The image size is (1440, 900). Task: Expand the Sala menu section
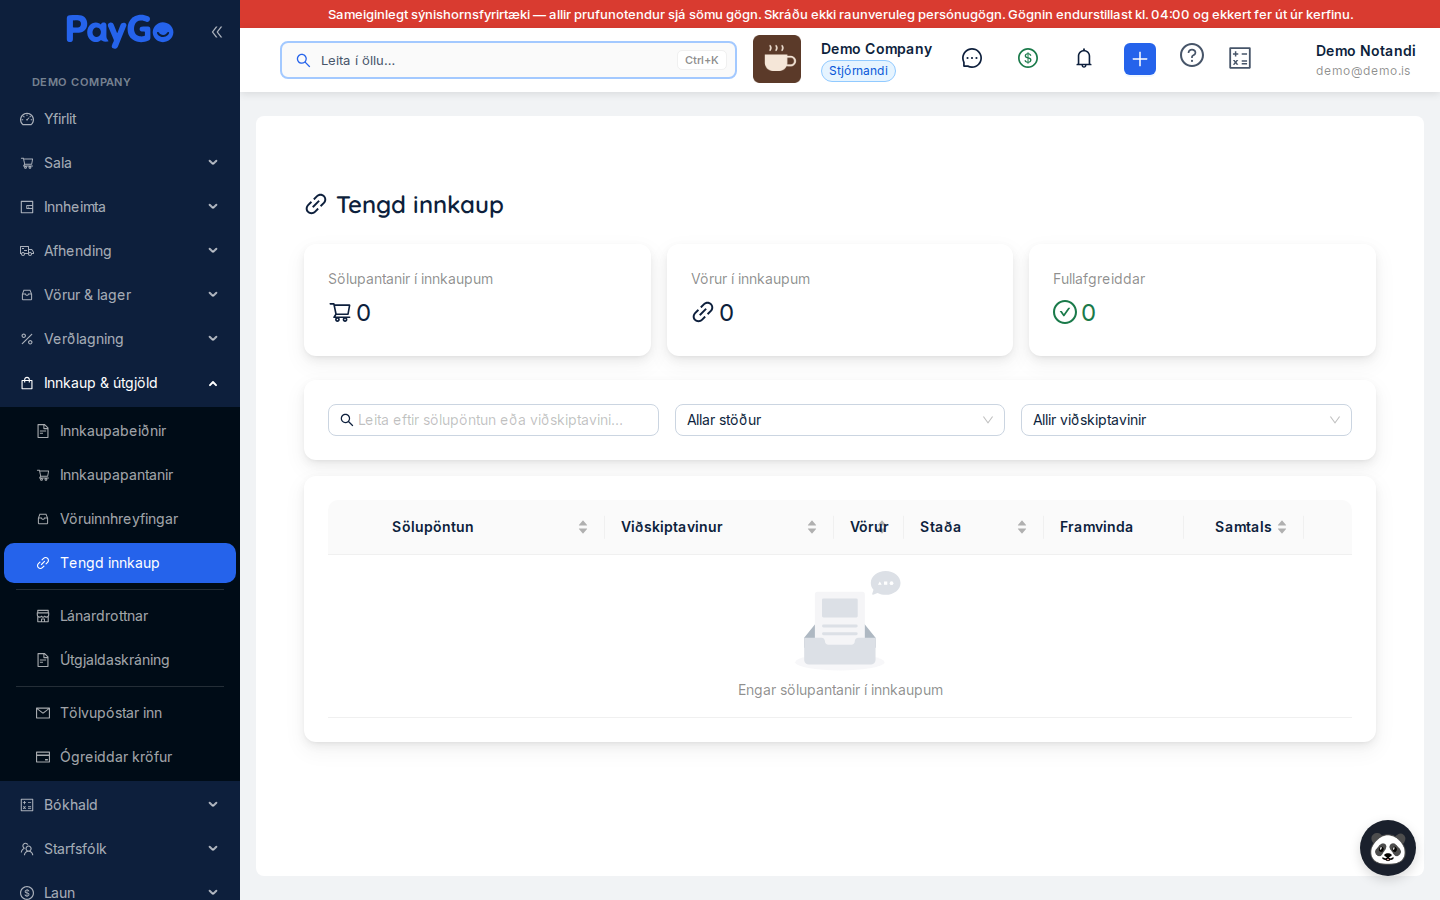pyautogui.click(x=120, y=163)
